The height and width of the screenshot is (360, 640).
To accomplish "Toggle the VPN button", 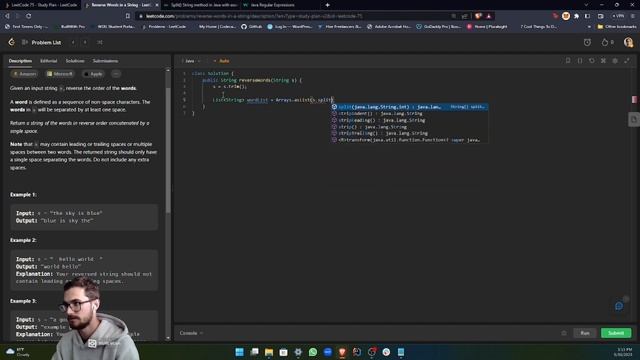I will coord(618,16).
